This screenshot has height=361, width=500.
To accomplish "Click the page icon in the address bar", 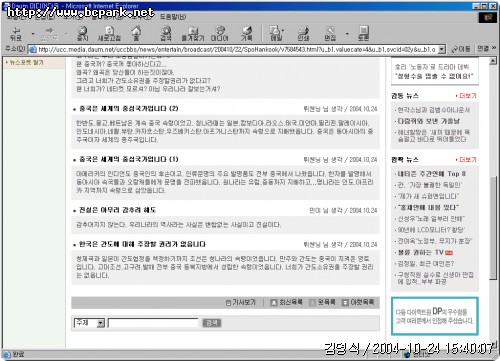I will 33,50.
